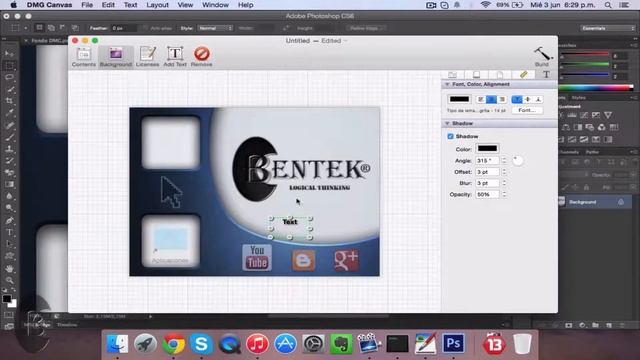Select Photoshop's Clone Stamp tool

(x=9, y=149)
